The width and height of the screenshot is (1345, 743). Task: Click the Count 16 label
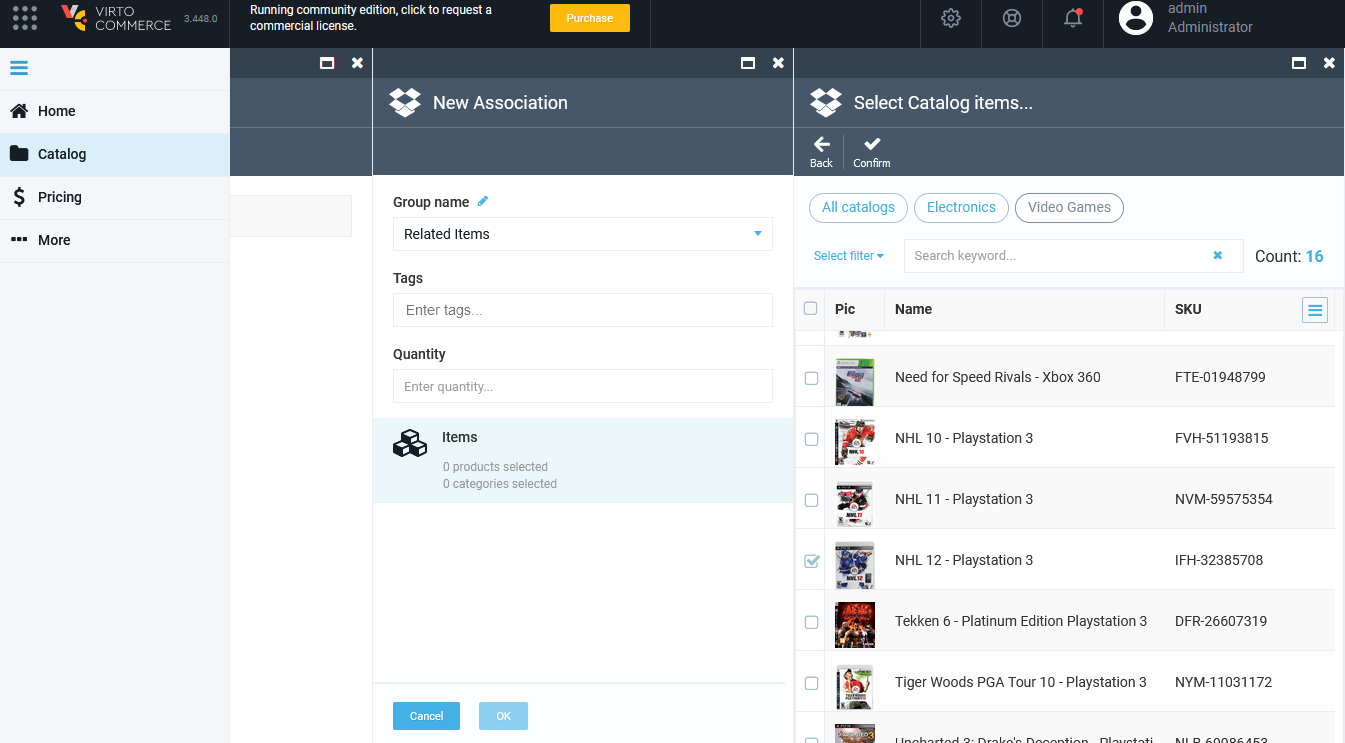click(x=1289, y=256)
